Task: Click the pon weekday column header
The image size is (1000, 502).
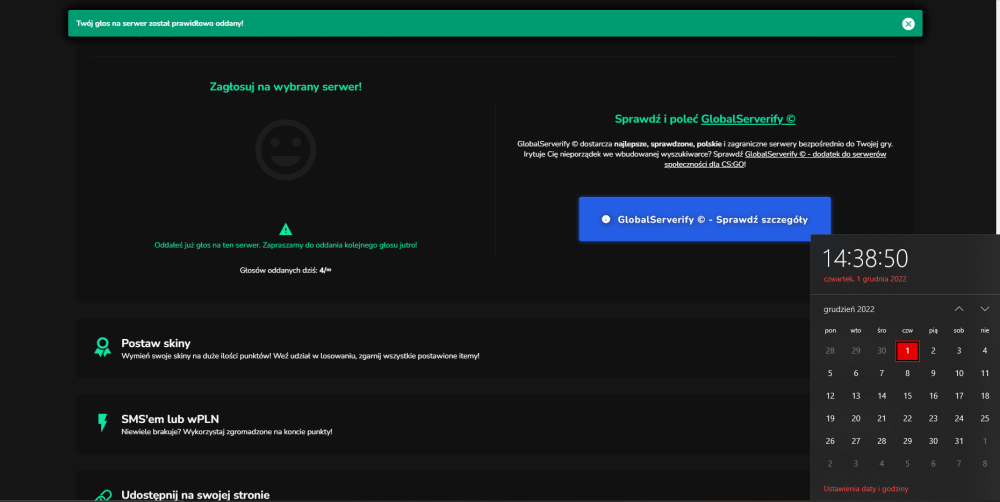Action: pos(830,330)
